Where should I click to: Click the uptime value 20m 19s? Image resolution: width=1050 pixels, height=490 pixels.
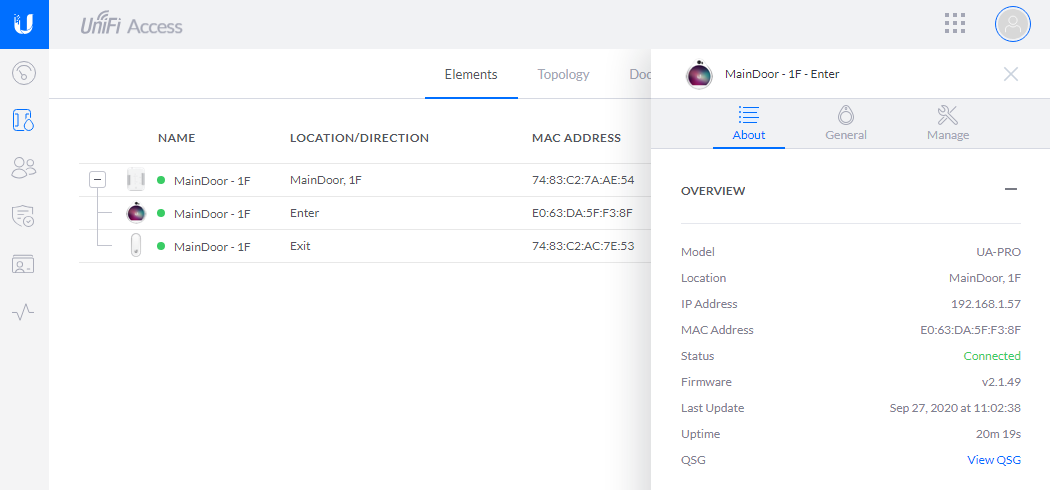pos(998,434)
